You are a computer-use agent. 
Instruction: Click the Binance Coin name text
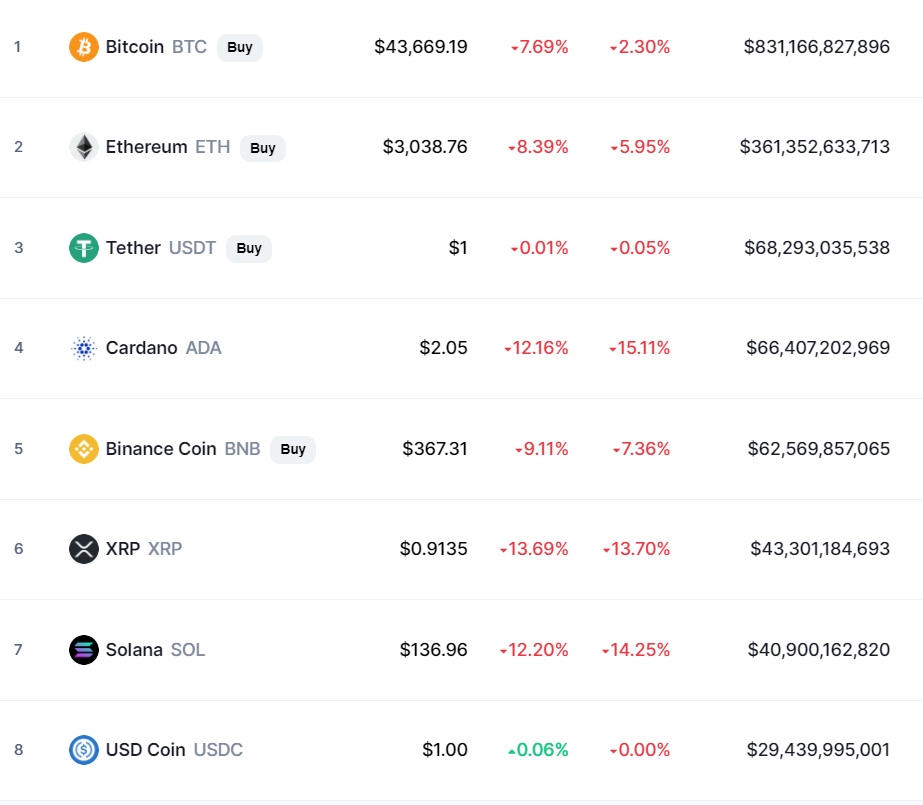click(x=161, y=449)
